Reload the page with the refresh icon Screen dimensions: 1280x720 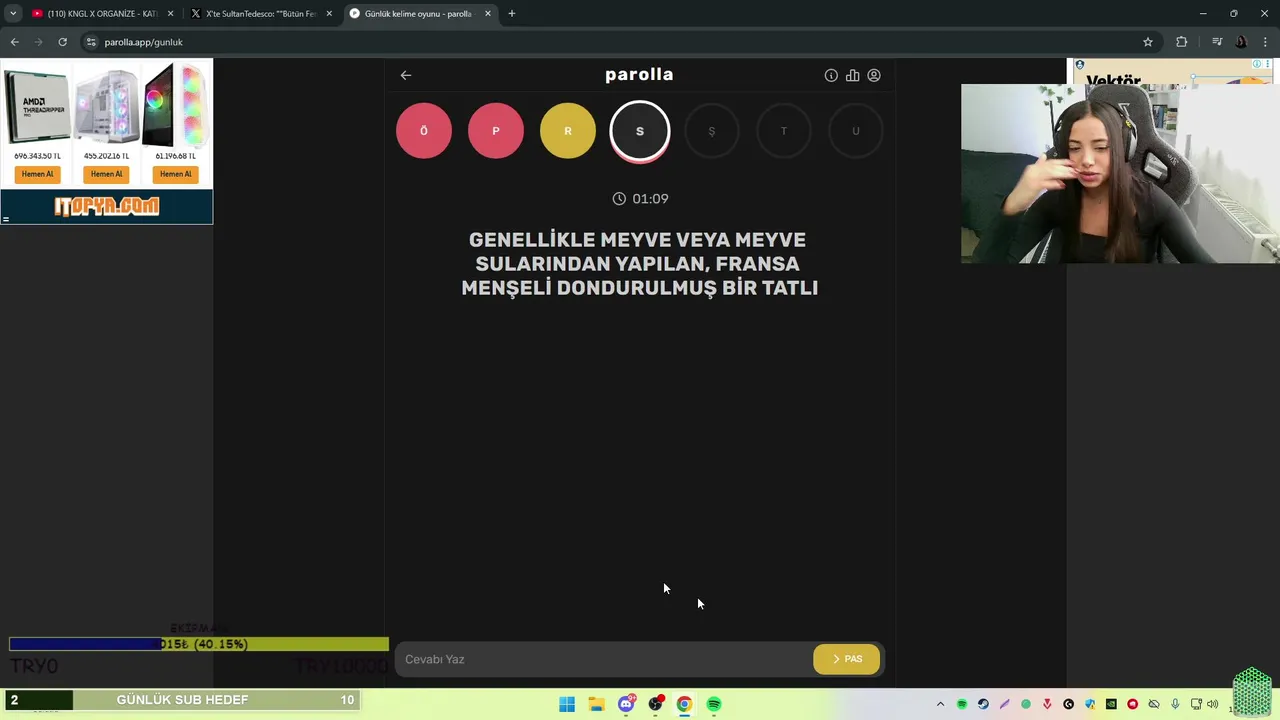[x=62, y=42]
